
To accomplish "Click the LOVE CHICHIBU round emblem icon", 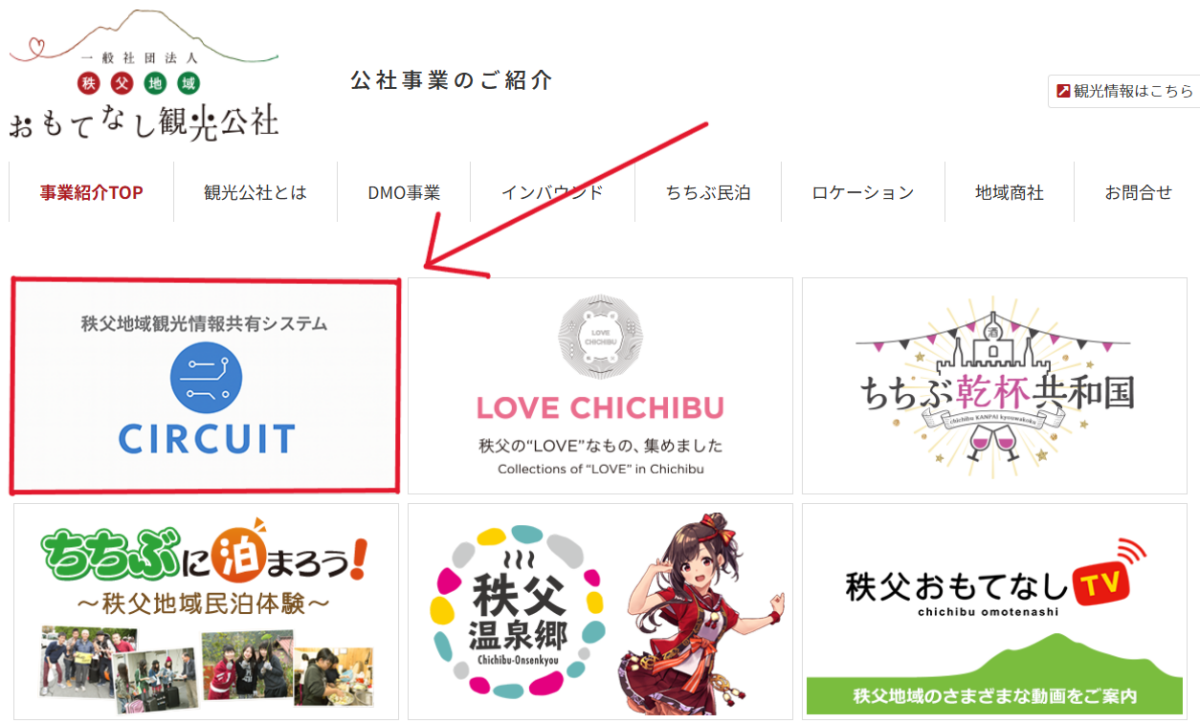I will (x=600, y=338).
